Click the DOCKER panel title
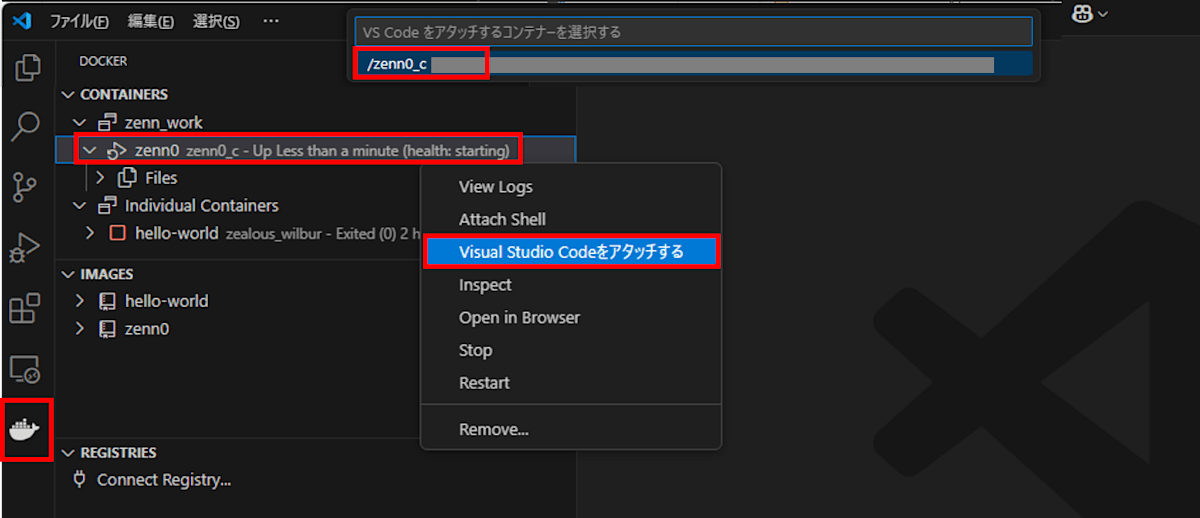This screenshot has width=1200, height=518. 103,61
